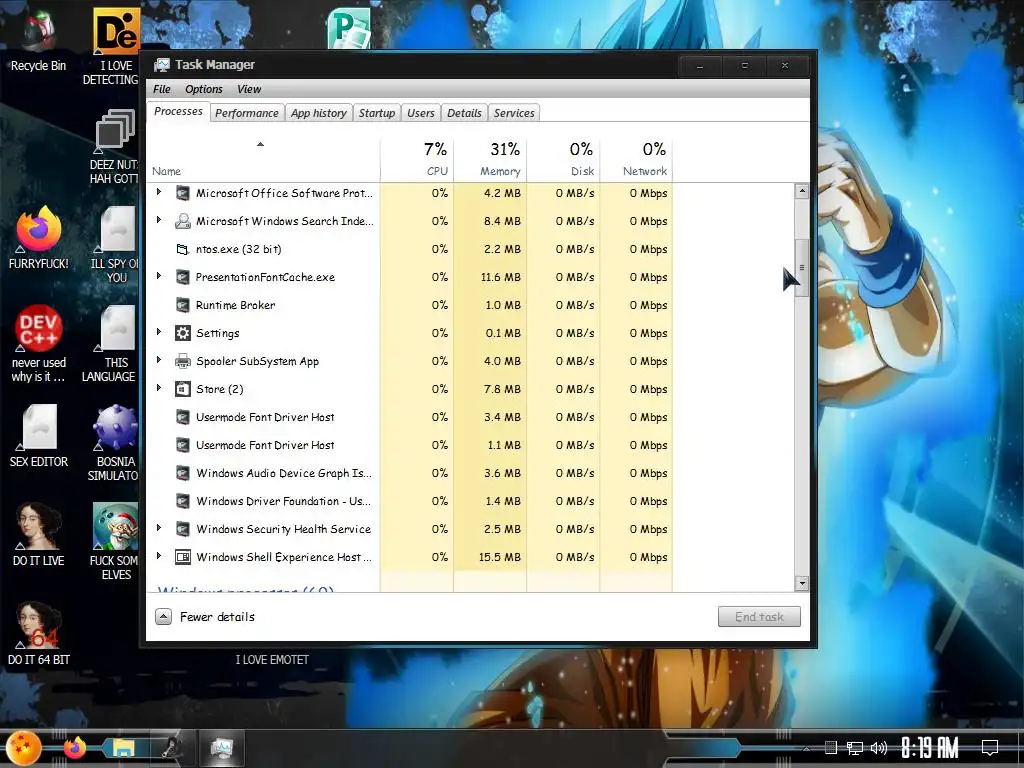
Task: Sort processes by Name column header
Action: (x=263, y=159)
